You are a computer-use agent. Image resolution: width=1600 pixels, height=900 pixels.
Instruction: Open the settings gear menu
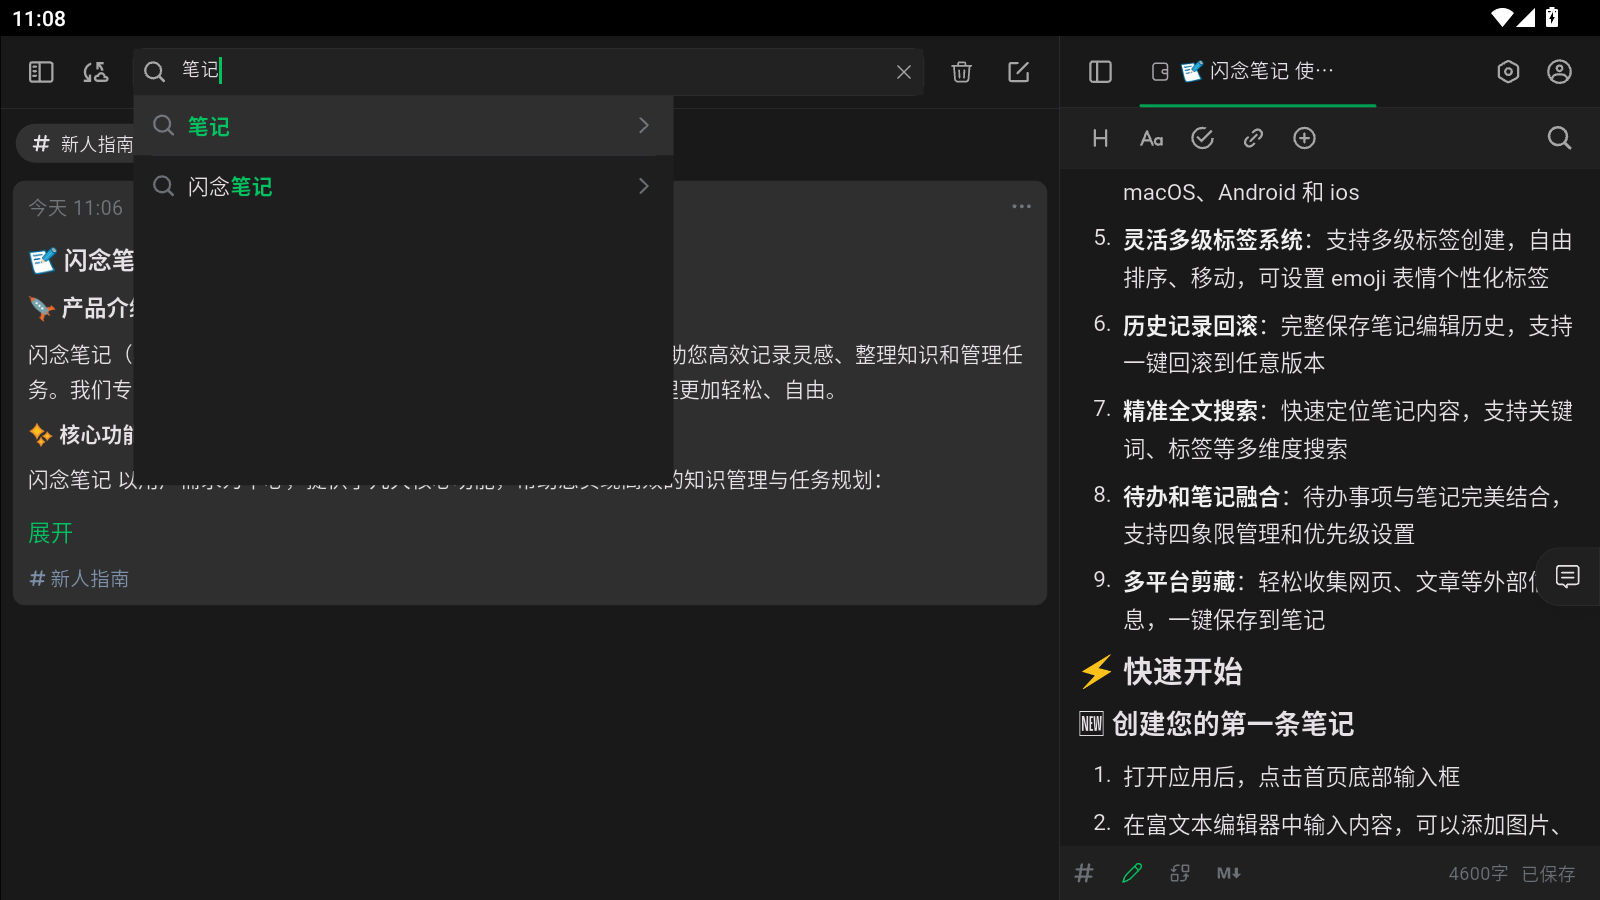1508,72
